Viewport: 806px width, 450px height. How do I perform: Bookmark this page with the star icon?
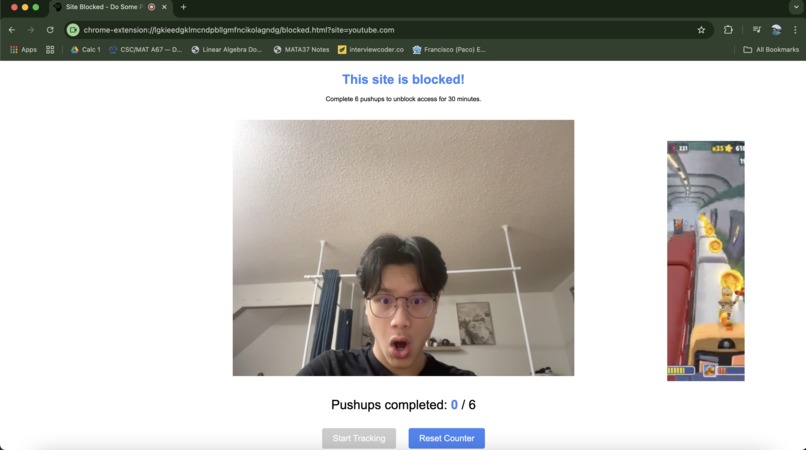point(701,30)
